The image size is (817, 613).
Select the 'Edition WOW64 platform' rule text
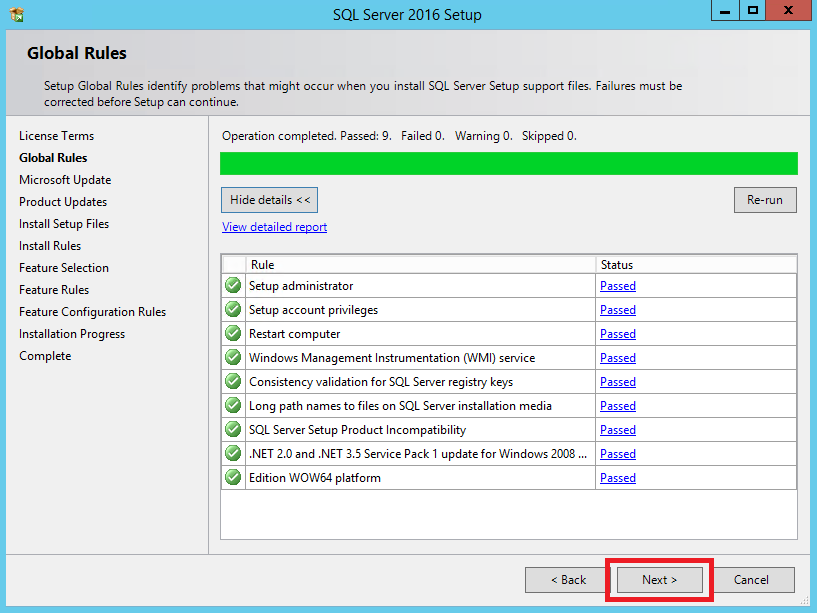(x=315, y=477)
